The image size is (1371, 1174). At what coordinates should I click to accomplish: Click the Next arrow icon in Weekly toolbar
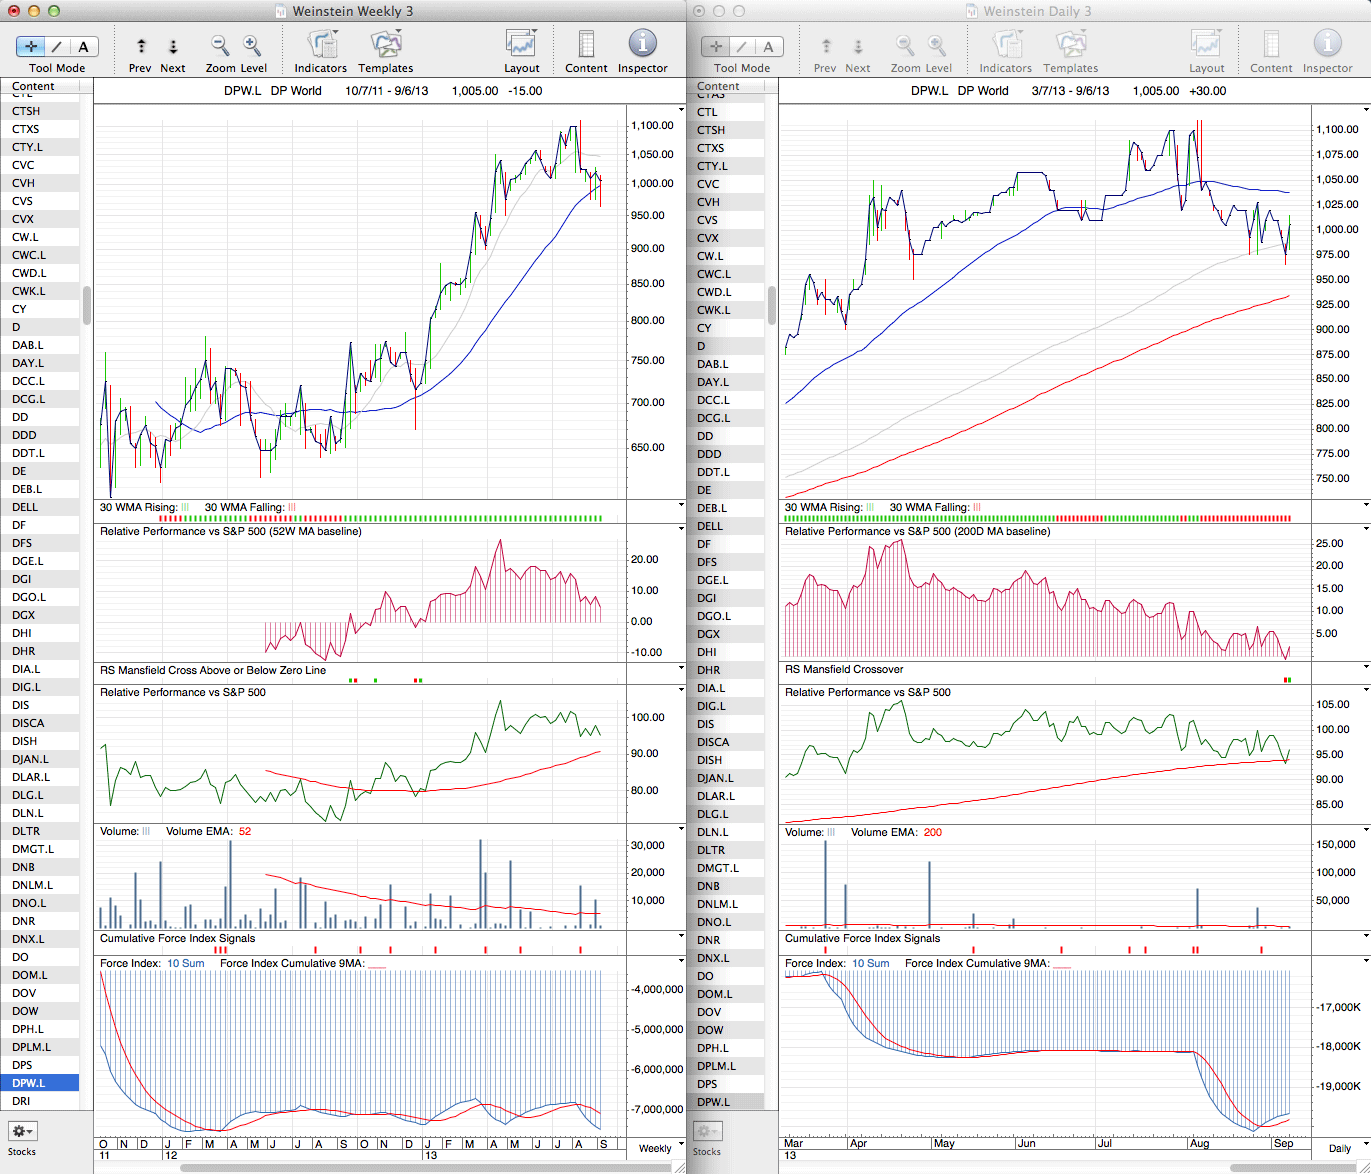coord(173,46)
